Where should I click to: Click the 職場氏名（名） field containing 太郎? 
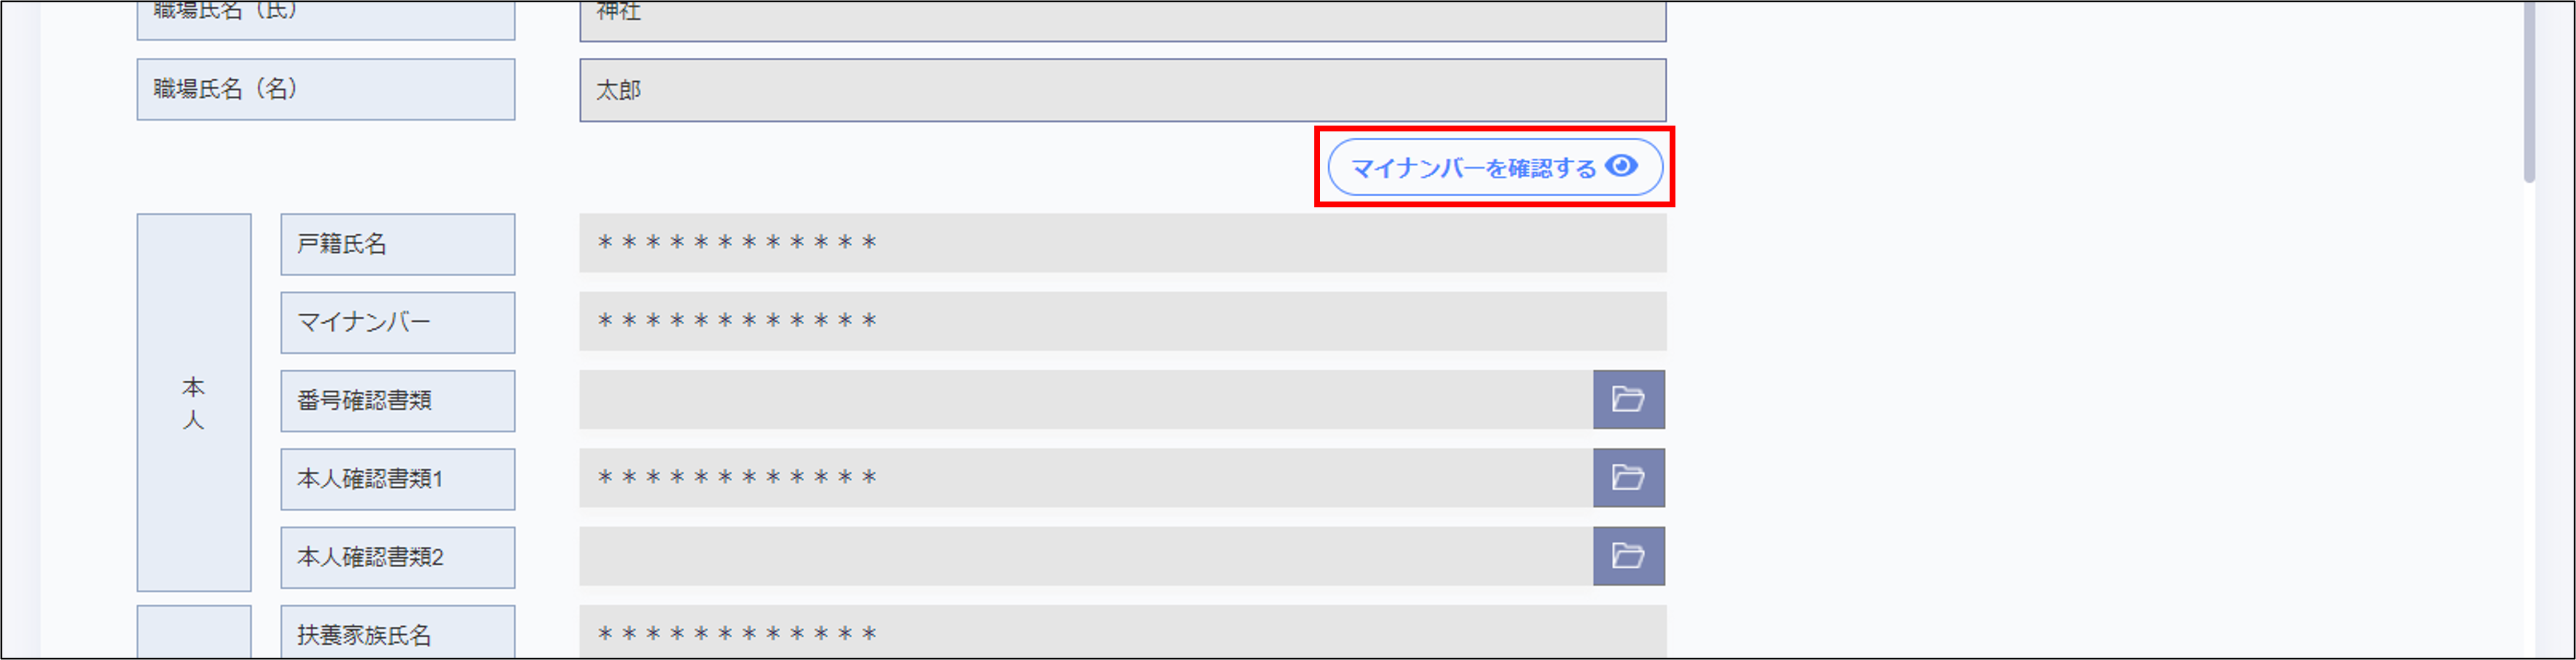[x=1122, y=90]
